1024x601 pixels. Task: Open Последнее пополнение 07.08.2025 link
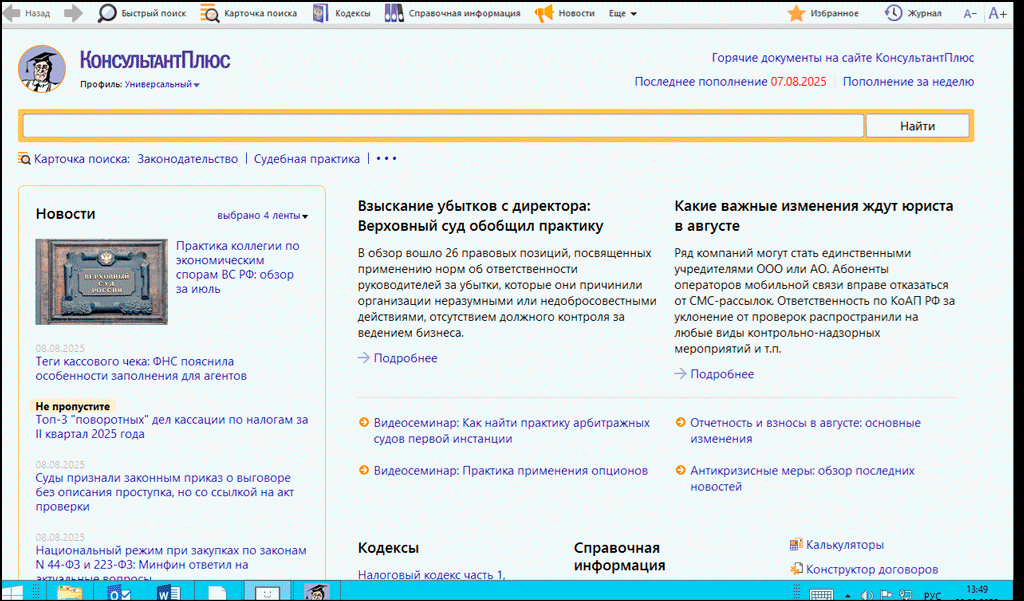tap(730, 82)
